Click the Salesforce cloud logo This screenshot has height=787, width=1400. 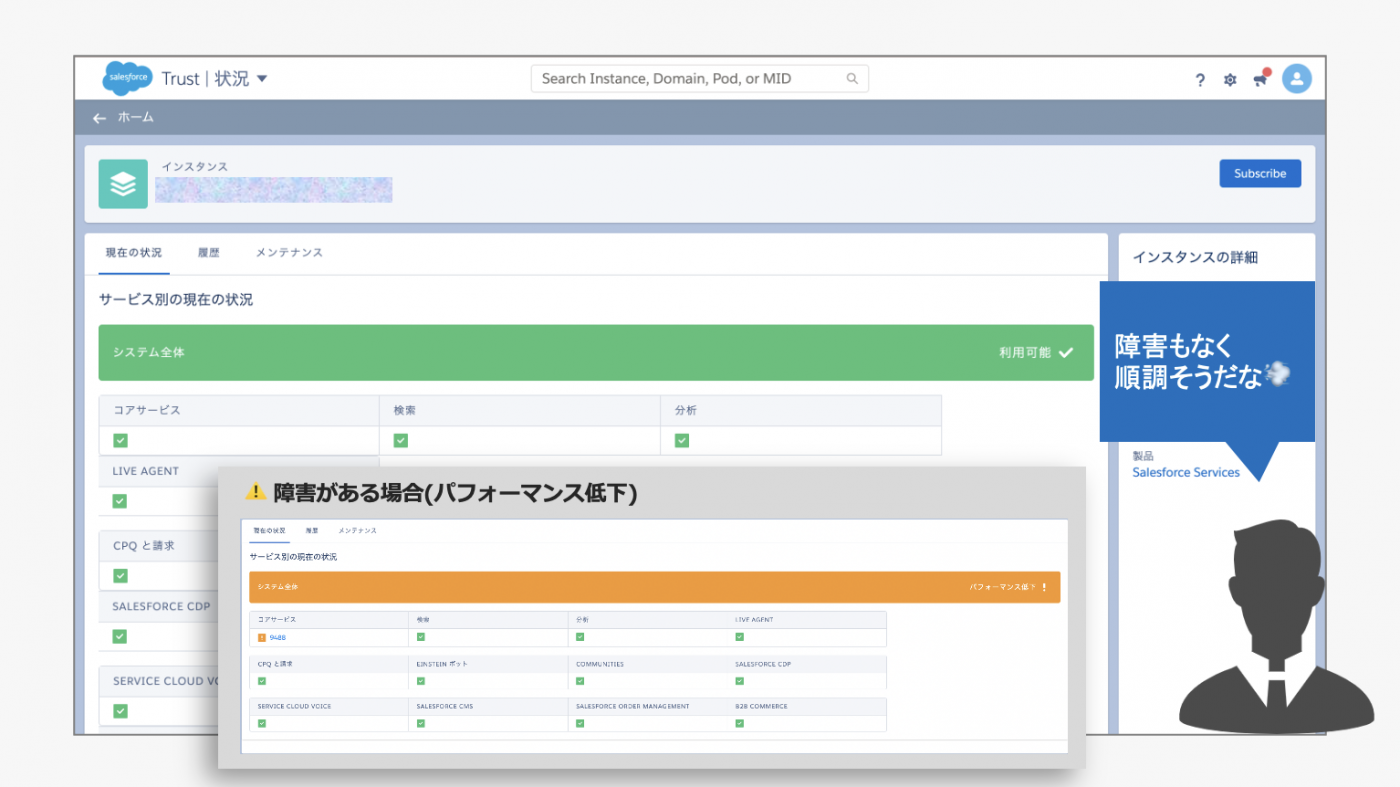click(x=127, y=78)
